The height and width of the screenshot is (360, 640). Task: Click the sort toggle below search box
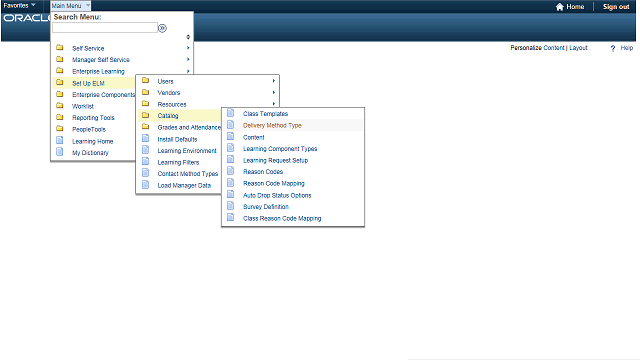[x=188, y=37]
